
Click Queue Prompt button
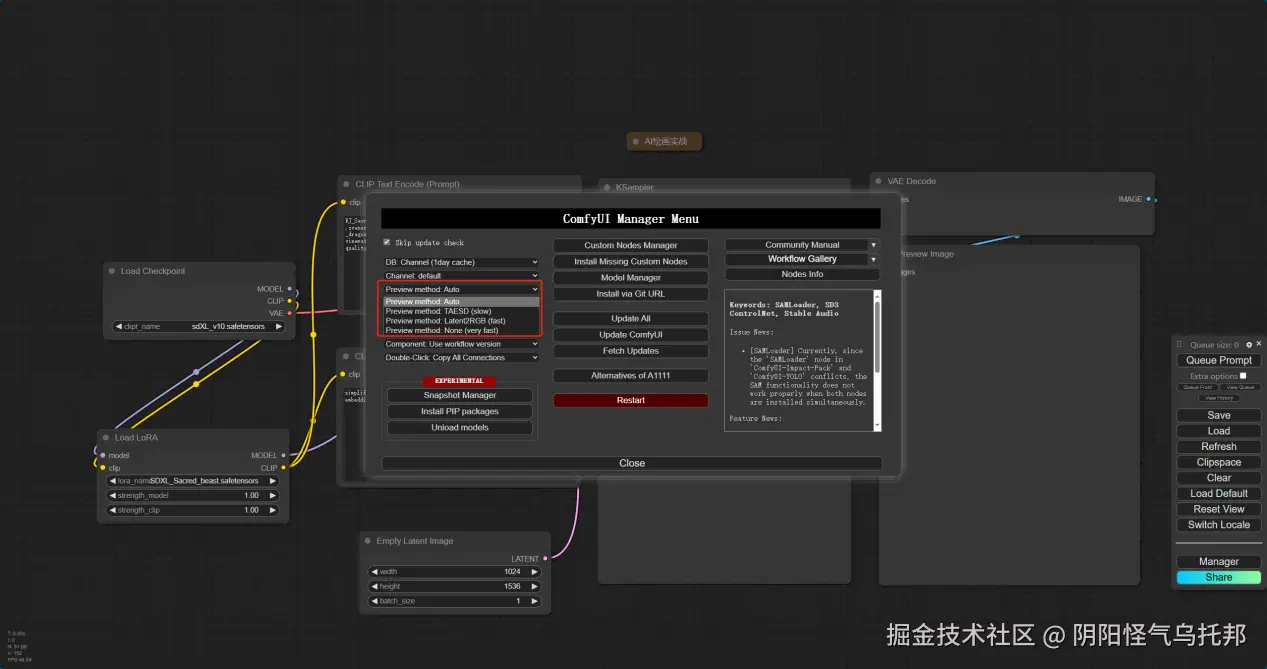click(1219, 360)
